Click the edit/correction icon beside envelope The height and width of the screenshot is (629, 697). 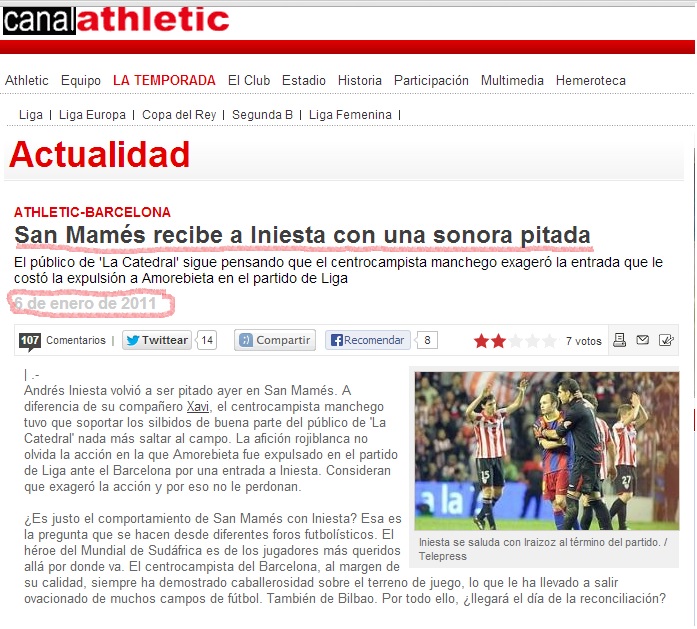point(666,340)
